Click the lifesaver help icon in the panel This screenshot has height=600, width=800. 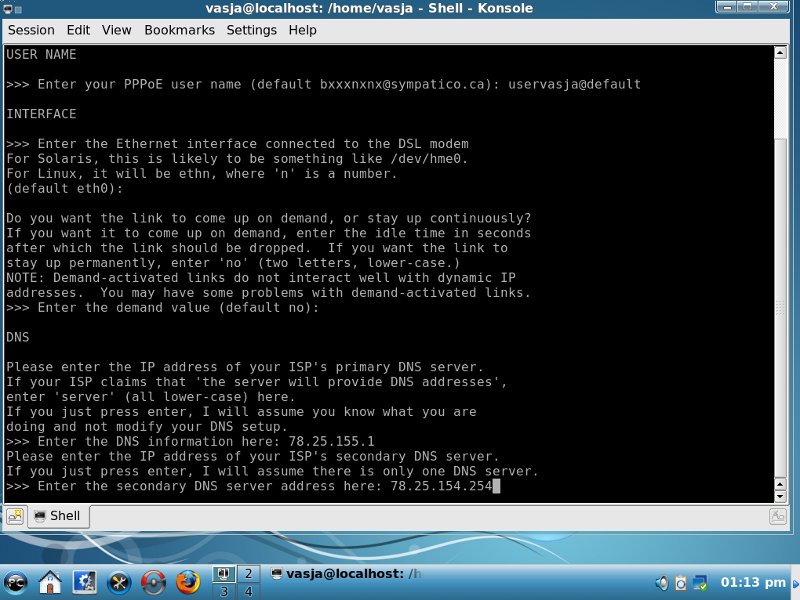pyautogui.click(x=153, y=581)
